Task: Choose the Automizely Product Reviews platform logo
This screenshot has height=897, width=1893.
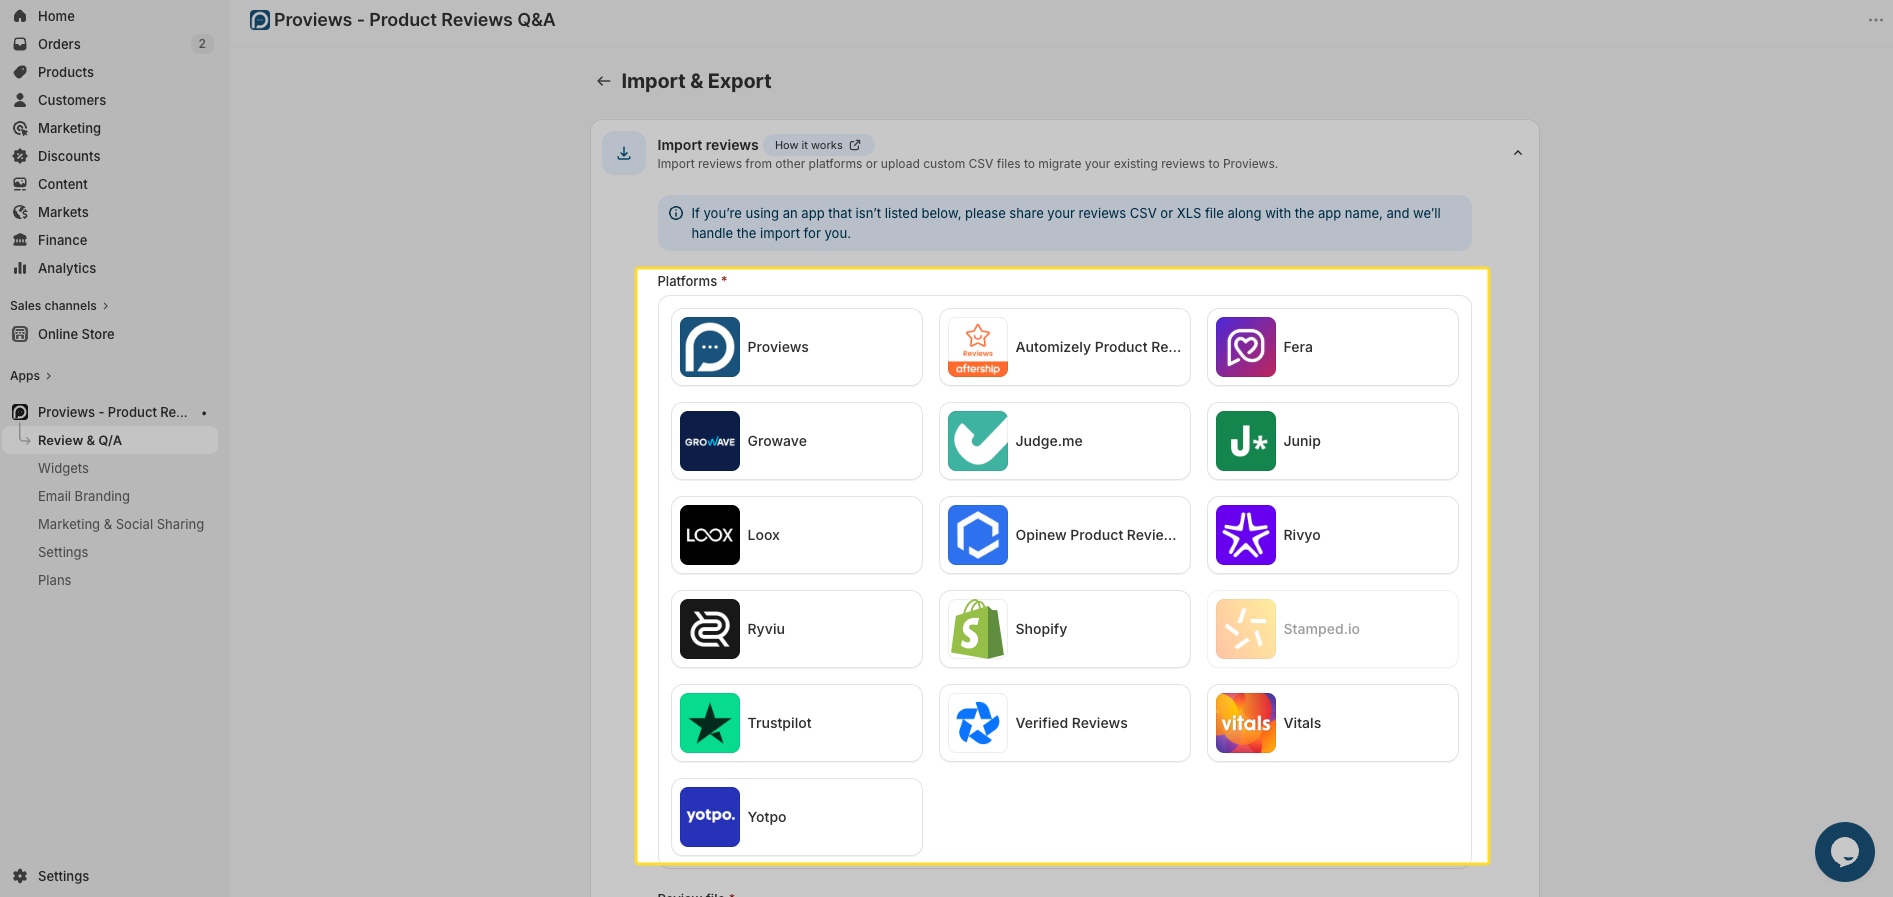Action: (x=978, y=347)
